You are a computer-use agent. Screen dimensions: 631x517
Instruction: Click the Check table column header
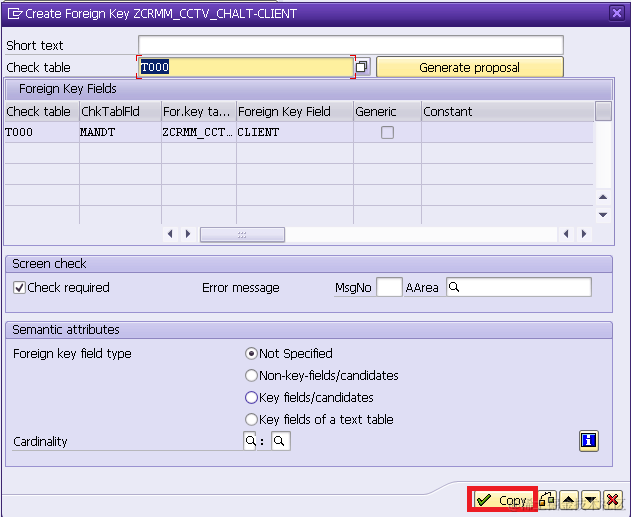42,111
